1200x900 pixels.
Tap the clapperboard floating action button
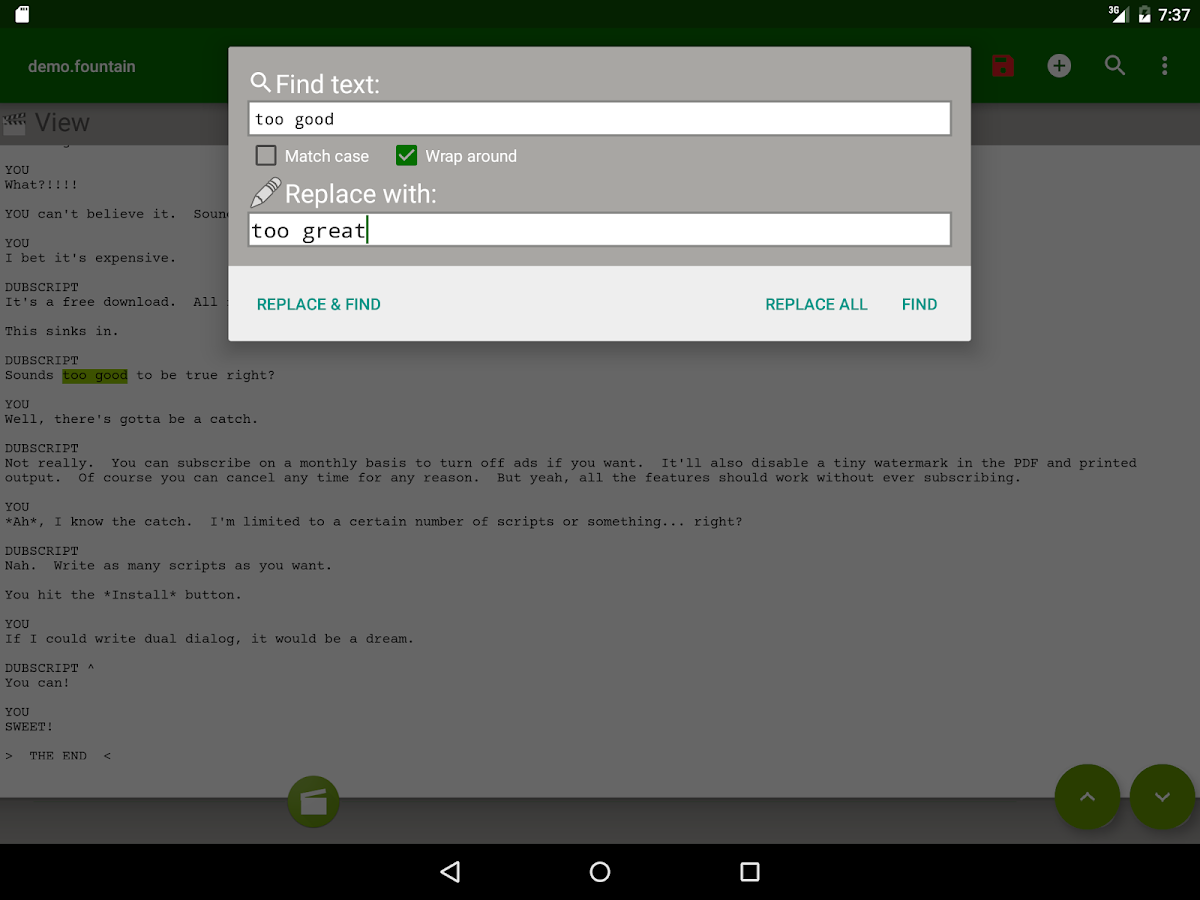(314, 801)
